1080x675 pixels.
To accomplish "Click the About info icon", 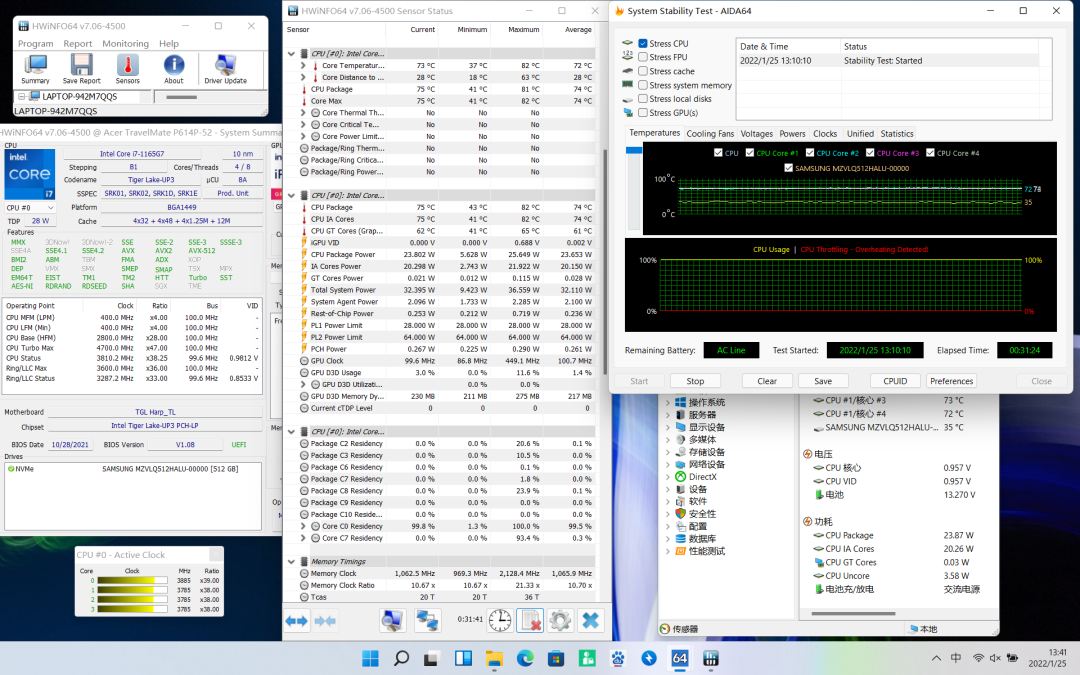I will tap(174, 70).
